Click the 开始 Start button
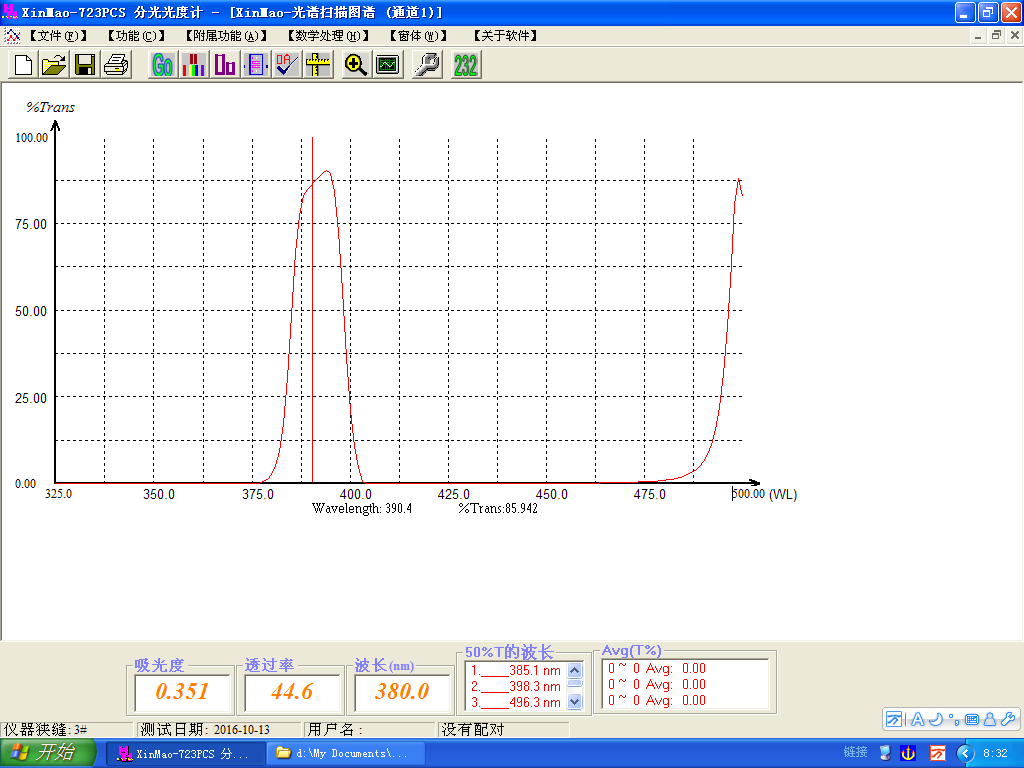Viewport: 1024px width, 768px height. coord(47,753)
